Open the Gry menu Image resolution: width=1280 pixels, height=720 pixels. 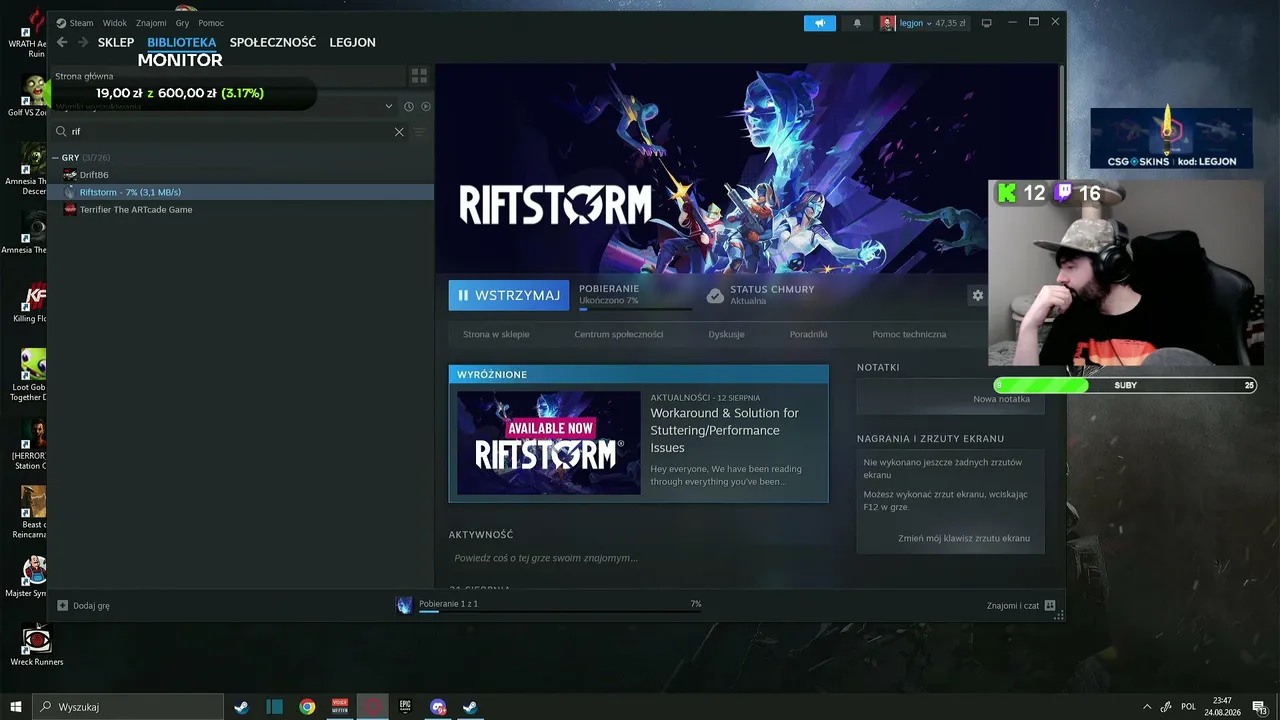click(x=182, y=23)
